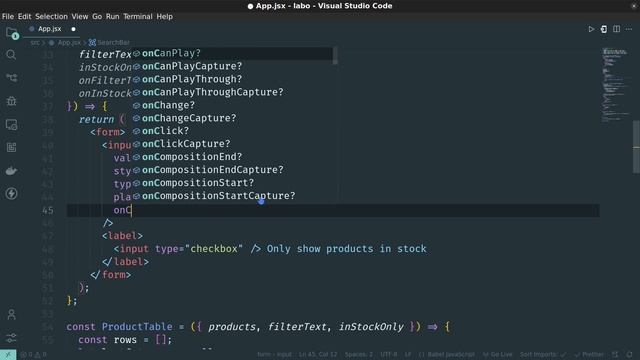Open the Thunder Client lightning icon

11,193
